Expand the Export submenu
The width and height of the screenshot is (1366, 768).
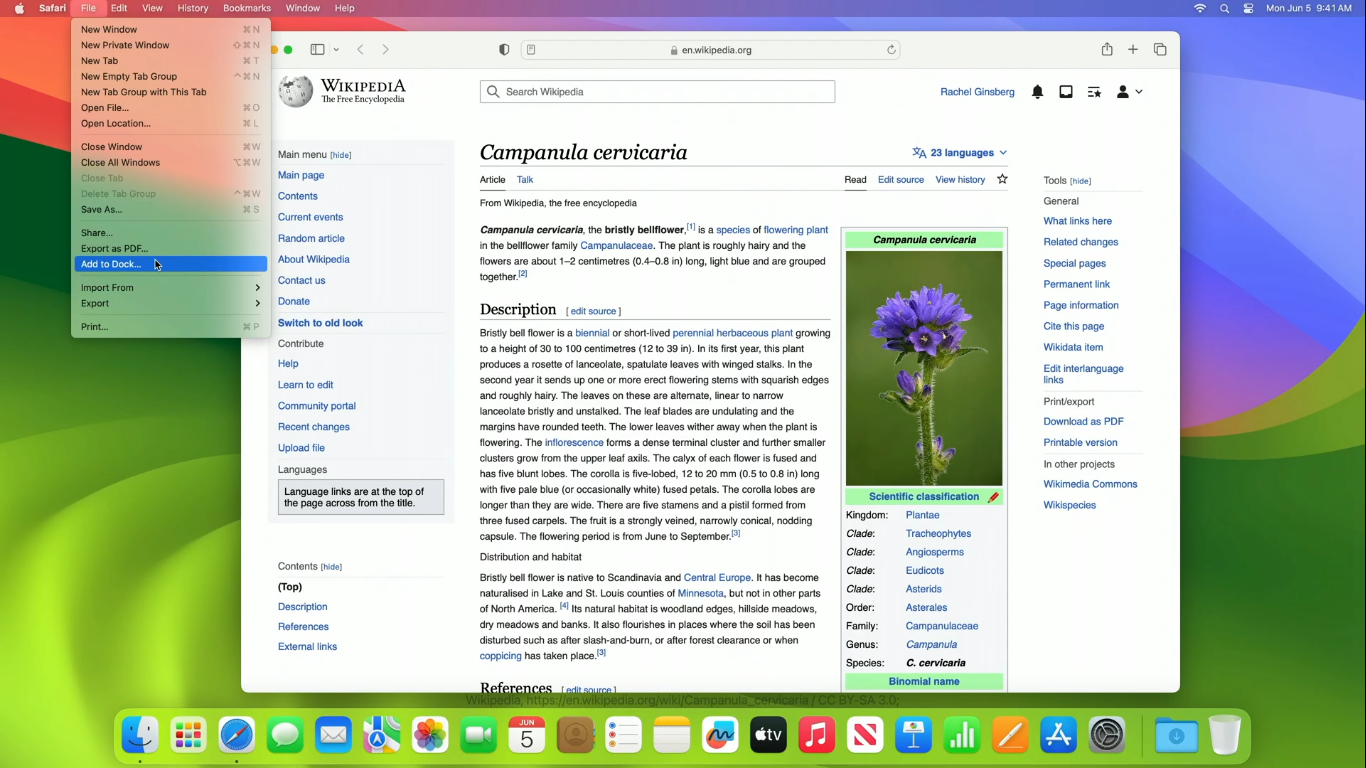(x=170, y=304)
